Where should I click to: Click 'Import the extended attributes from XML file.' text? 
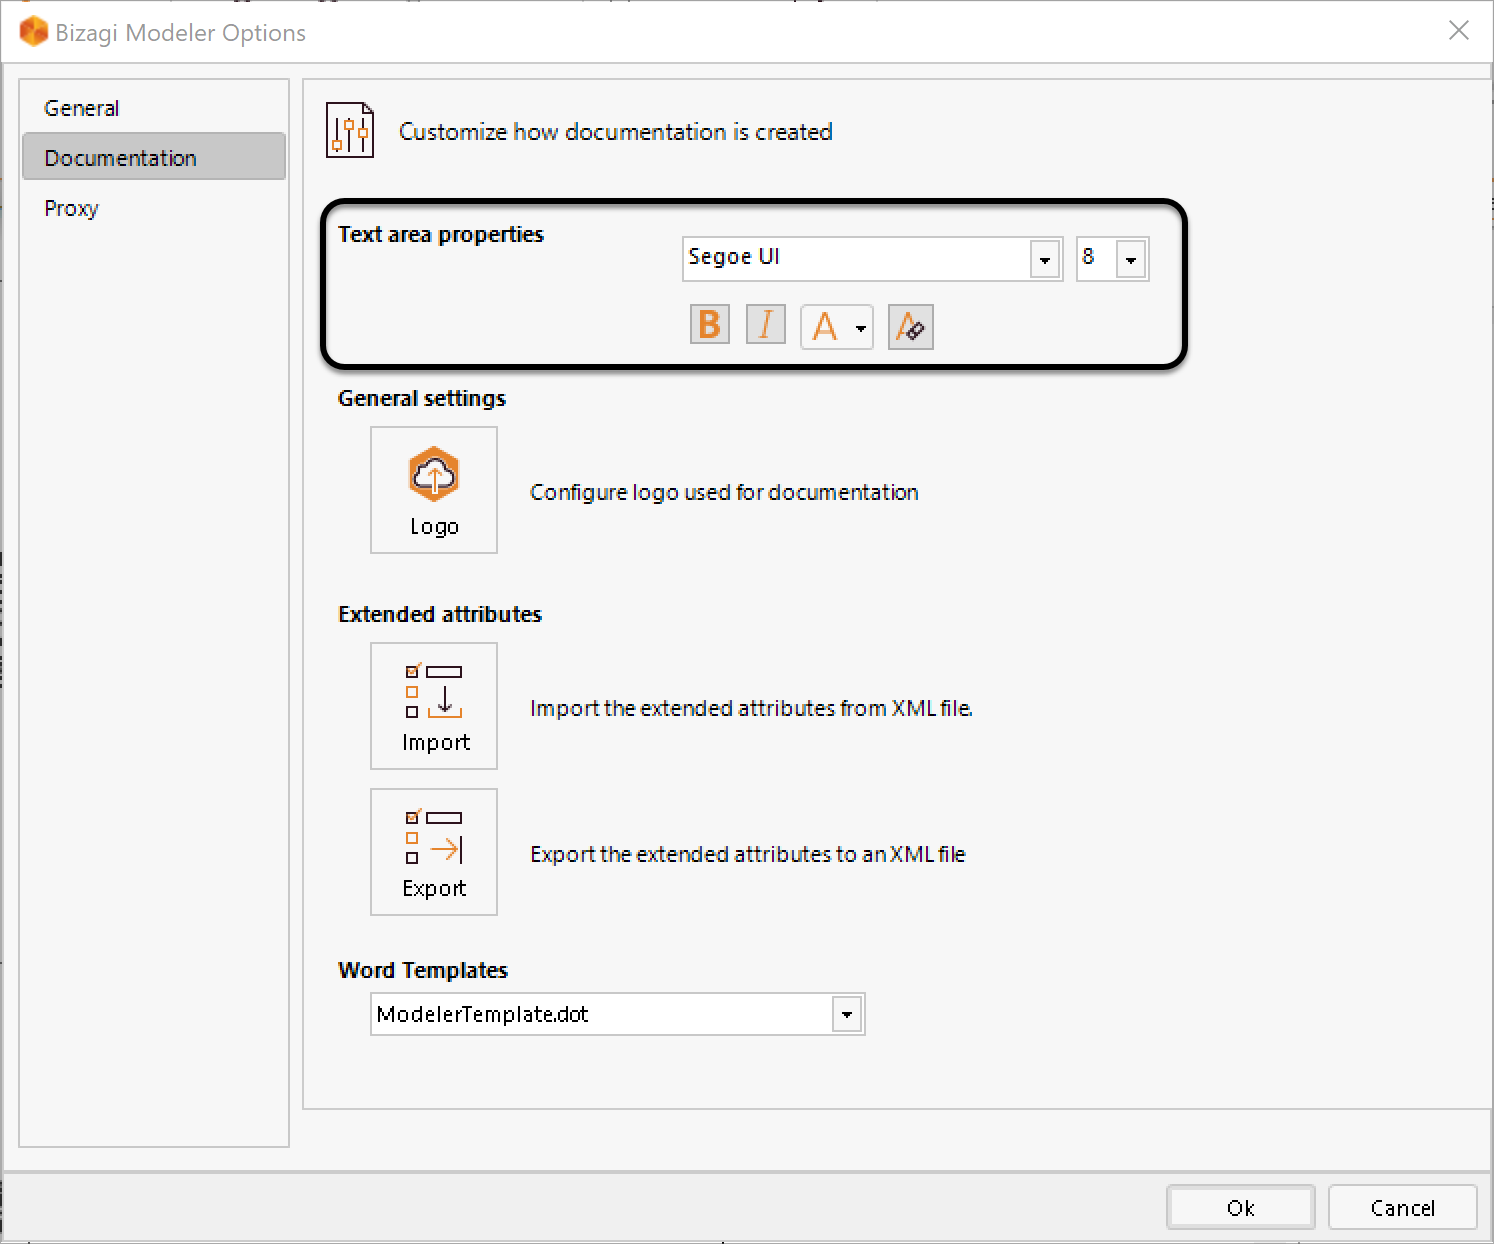click(751, 708)
